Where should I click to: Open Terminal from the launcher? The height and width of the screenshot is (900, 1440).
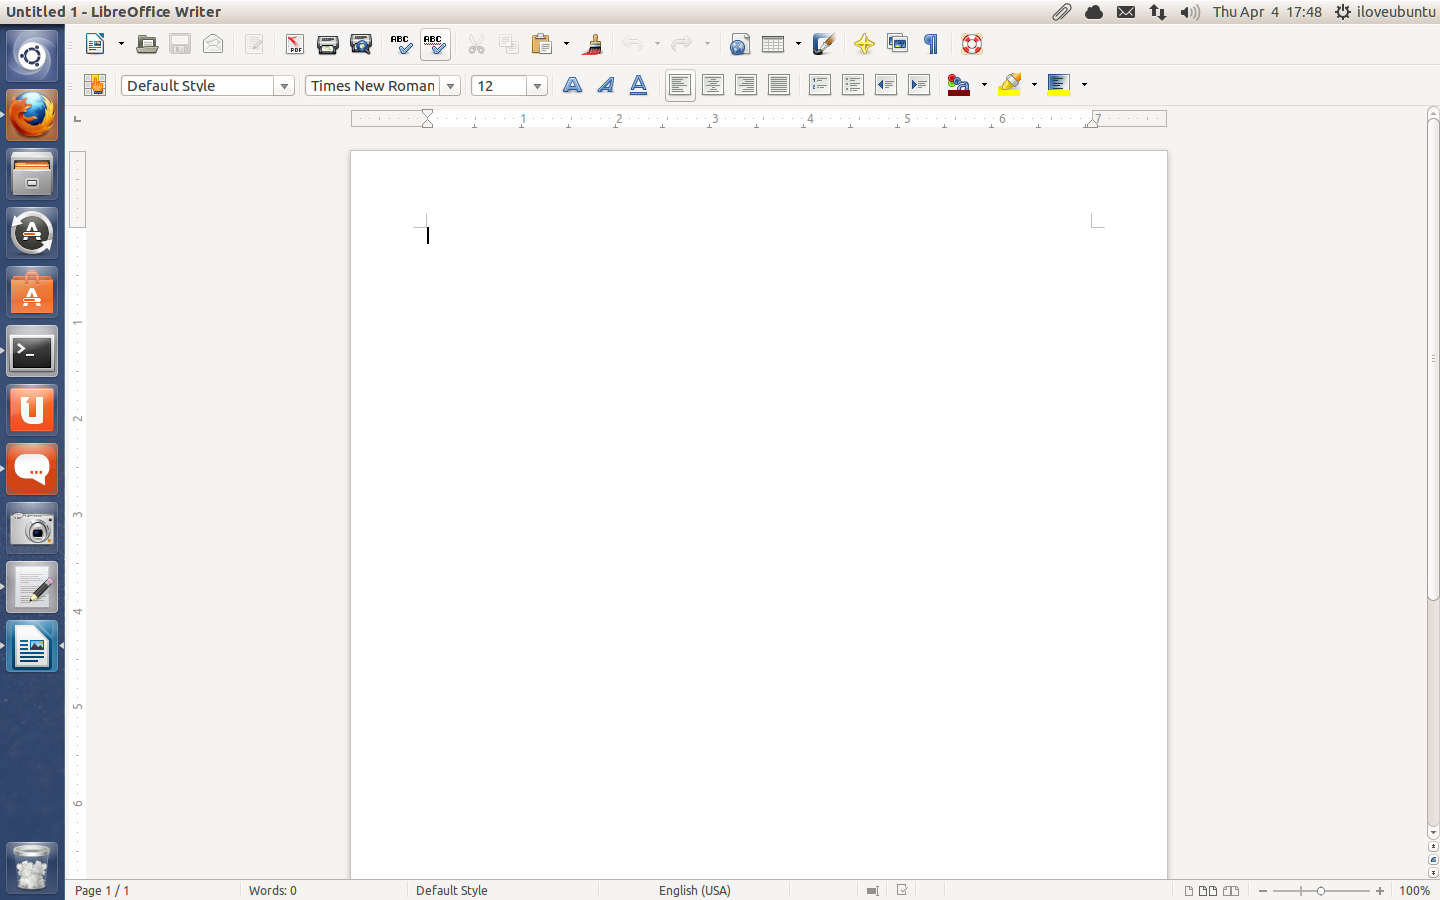[x=32, y=351]
